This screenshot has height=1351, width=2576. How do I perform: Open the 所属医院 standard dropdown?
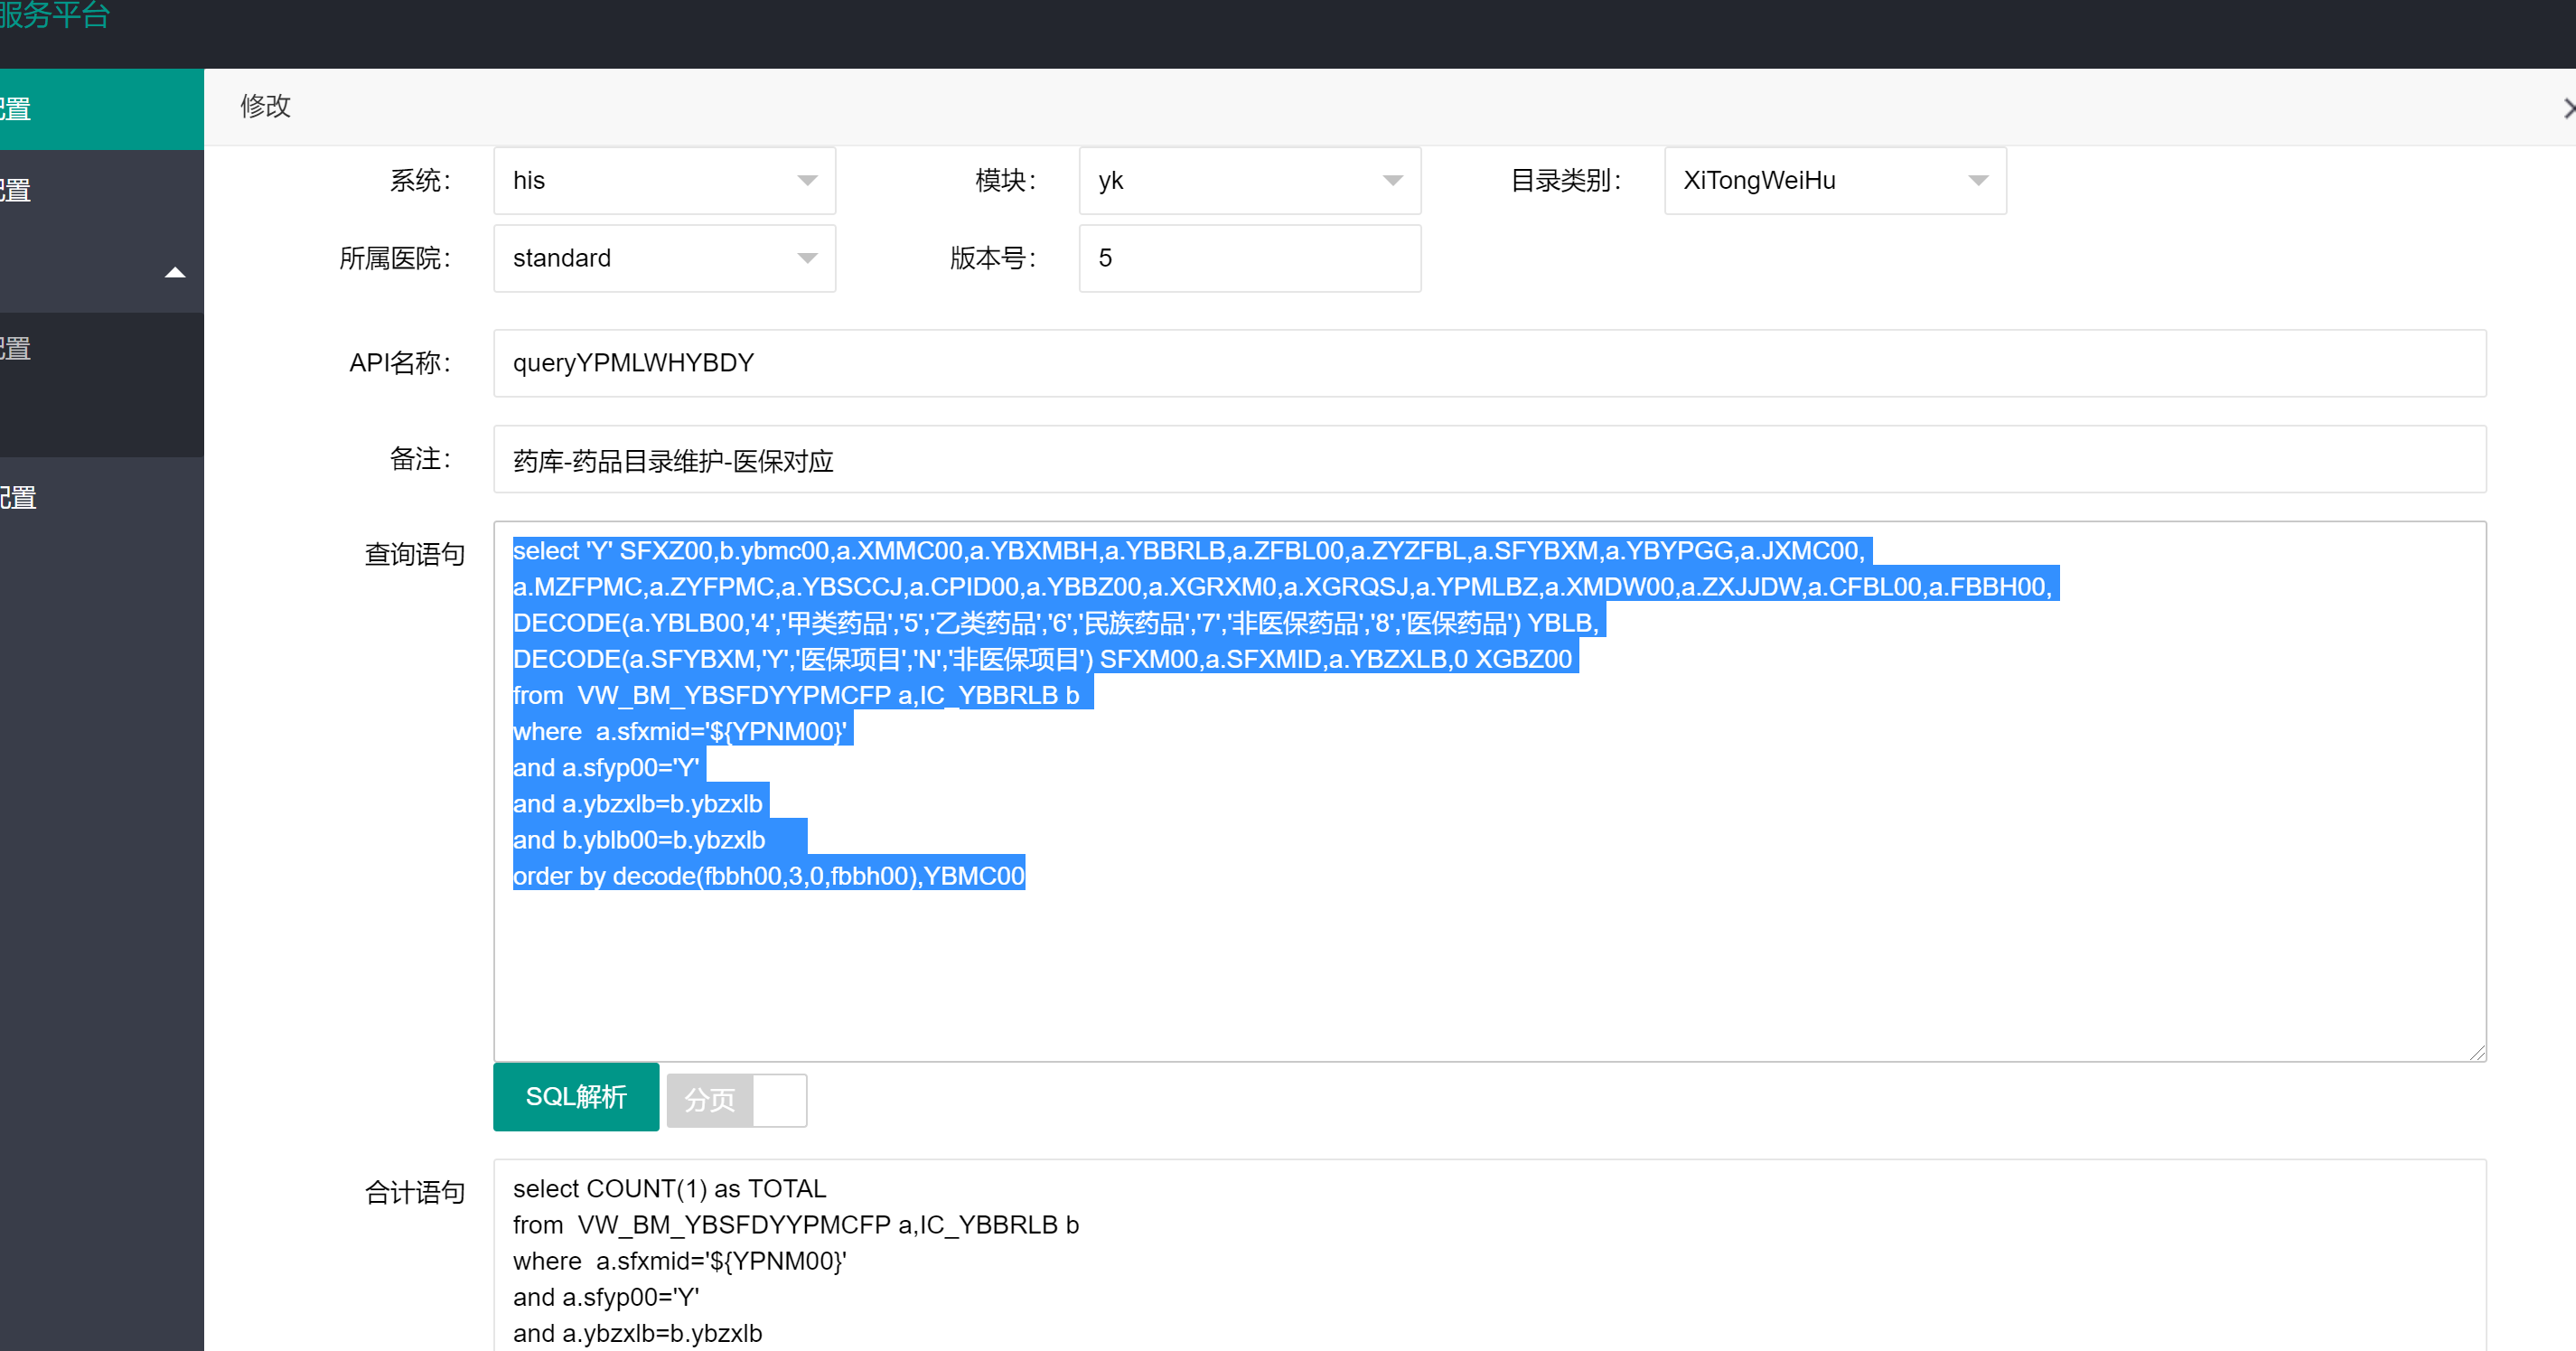[664, 258]
